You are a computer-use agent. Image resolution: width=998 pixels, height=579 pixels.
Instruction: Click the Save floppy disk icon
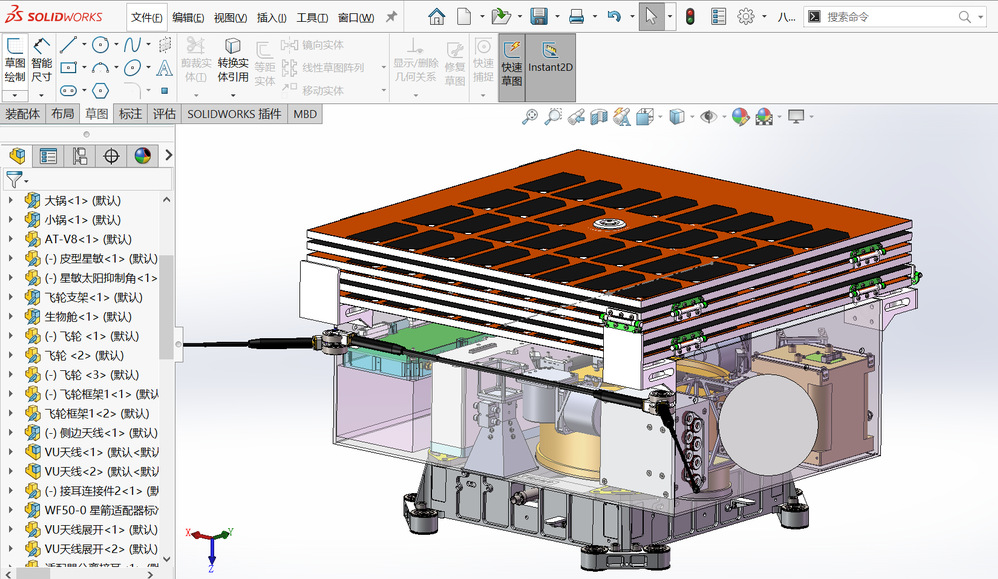click(x=539, y=16)
